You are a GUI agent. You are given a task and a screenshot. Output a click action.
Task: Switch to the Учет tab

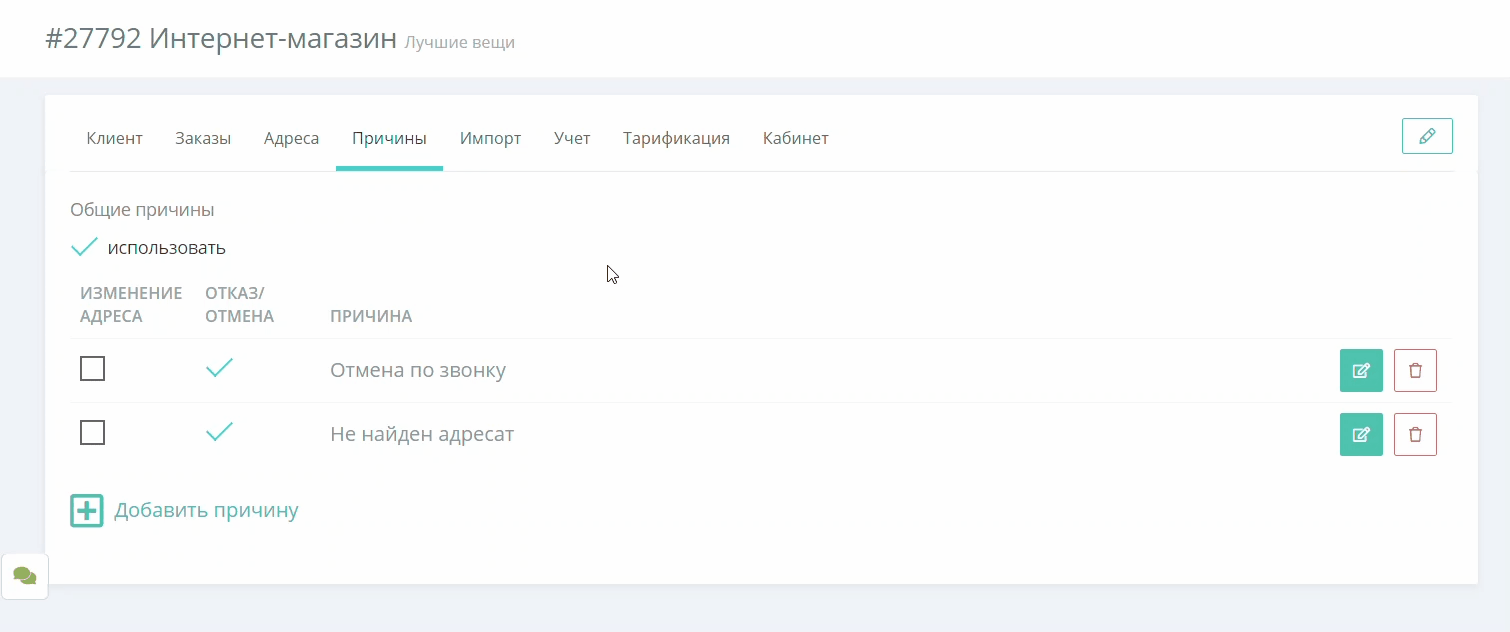(x=572, y=138)
